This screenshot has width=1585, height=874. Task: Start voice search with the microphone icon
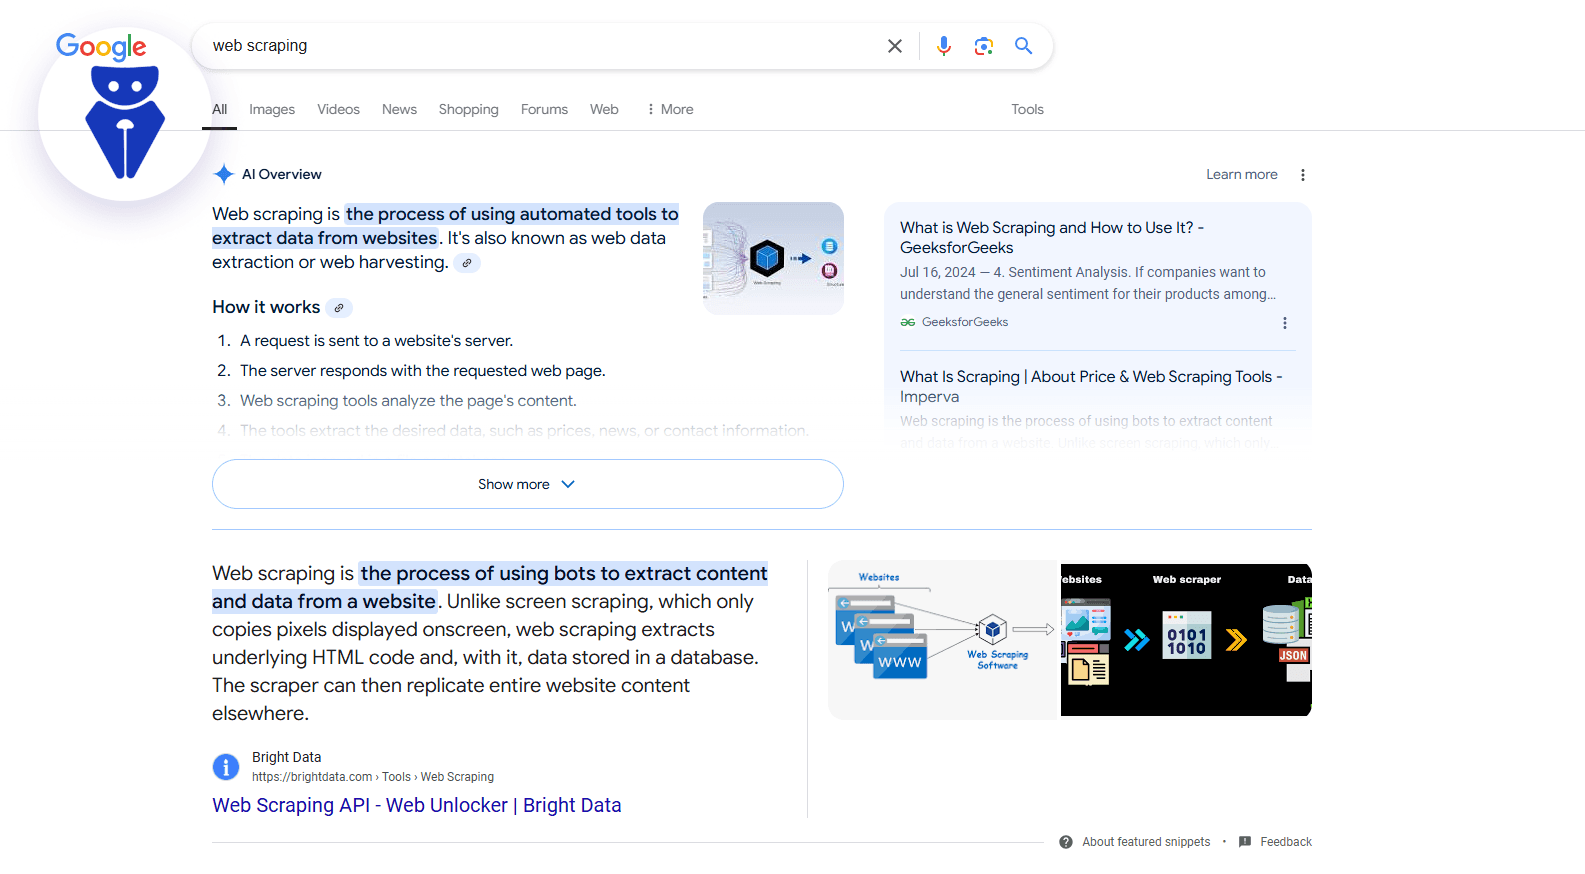pos(943,46)
